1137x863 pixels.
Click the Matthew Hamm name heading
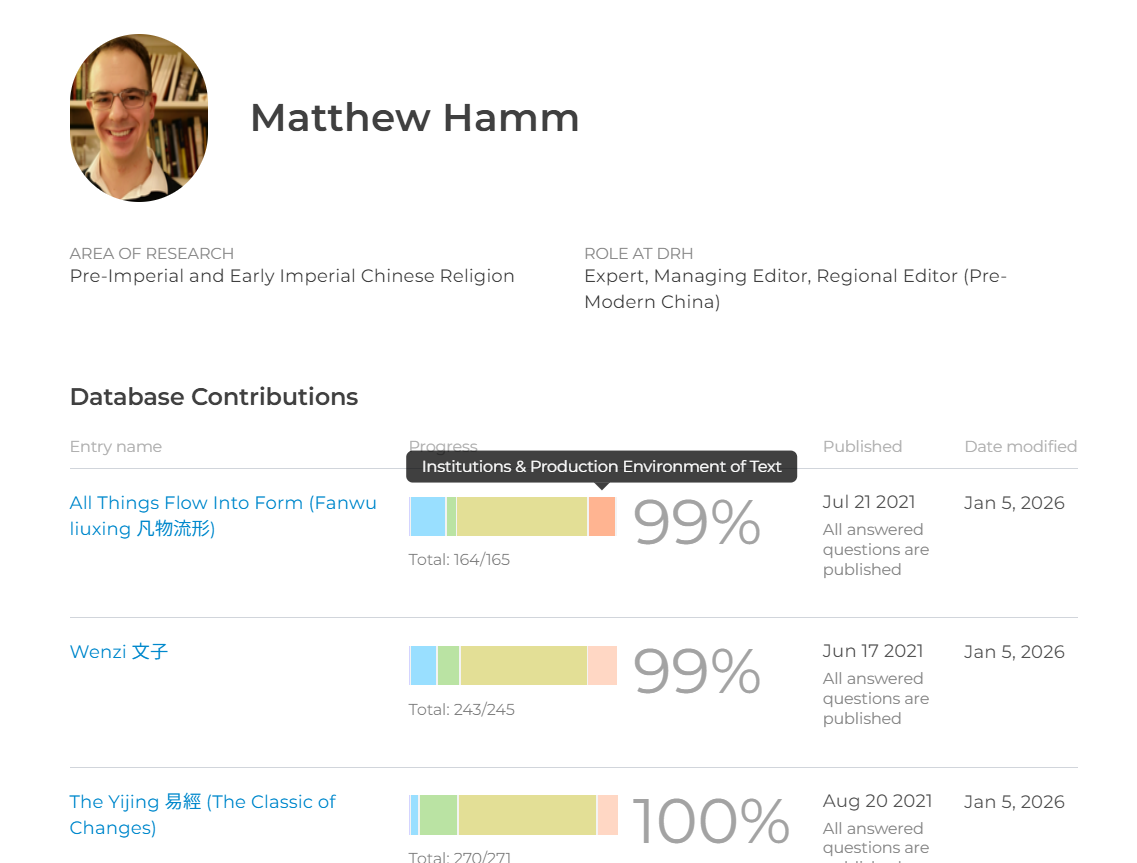[414, 118]
